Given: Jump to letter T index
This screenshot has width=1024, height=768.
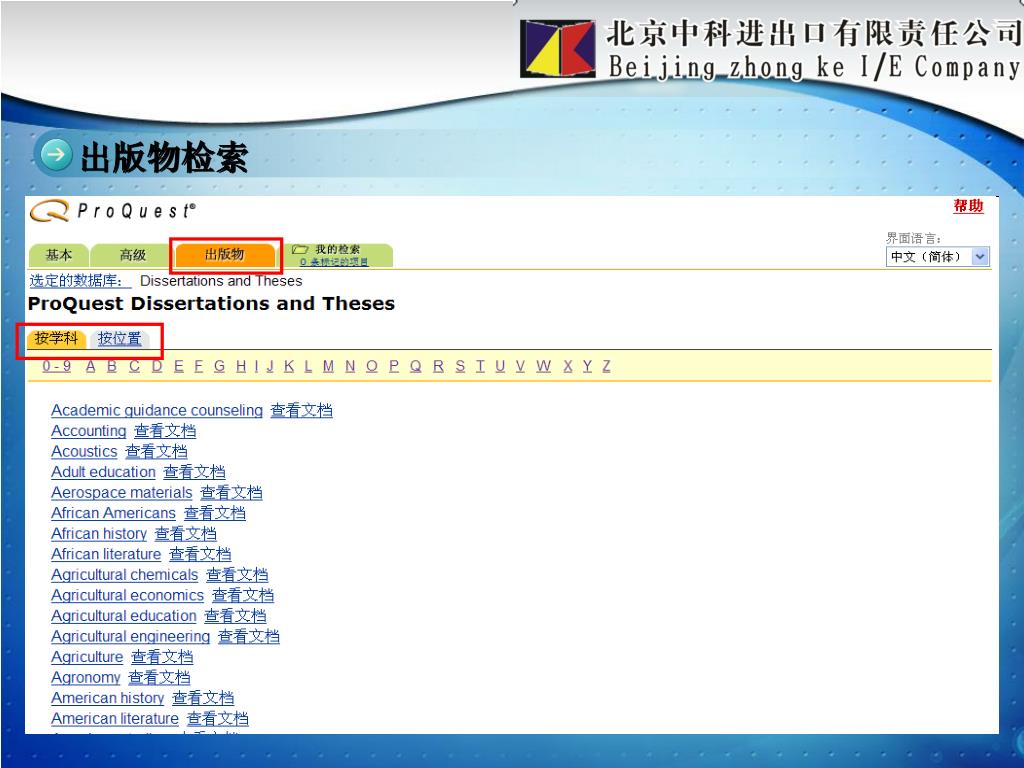Looking at the screenshot, I should click(x=480, y=366).
